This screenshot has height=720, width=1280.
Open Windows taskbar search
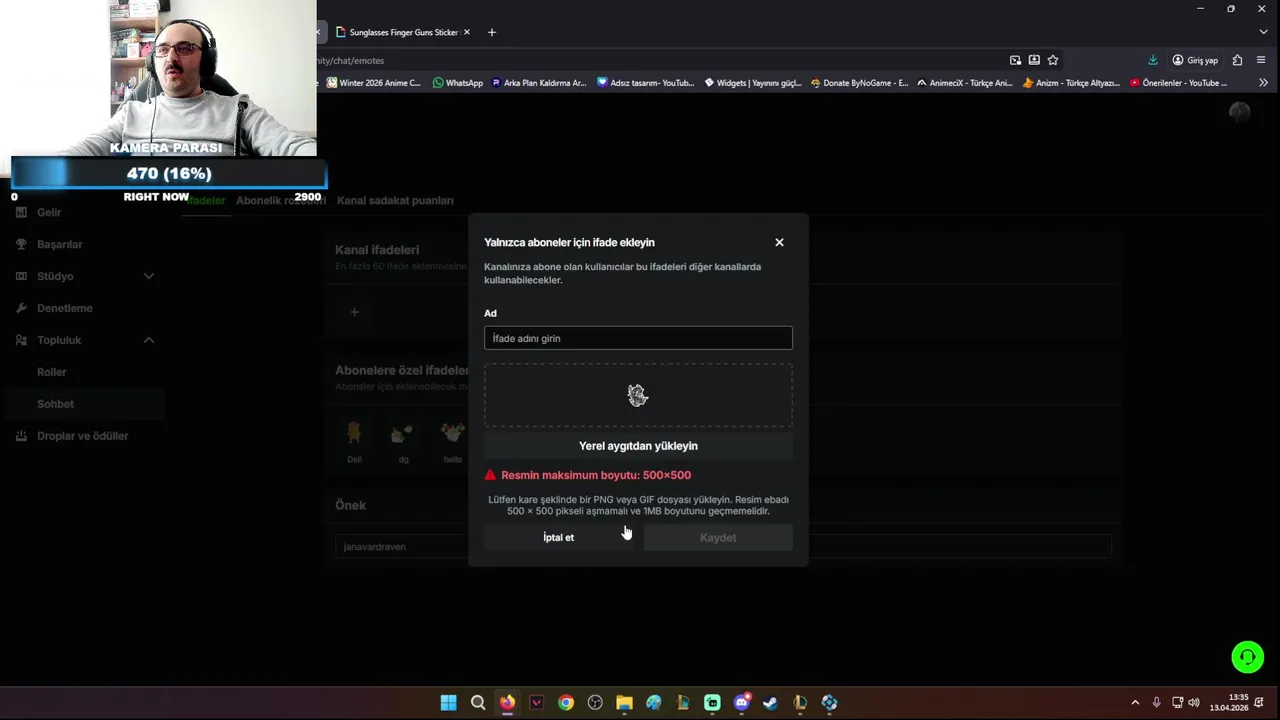478,703
